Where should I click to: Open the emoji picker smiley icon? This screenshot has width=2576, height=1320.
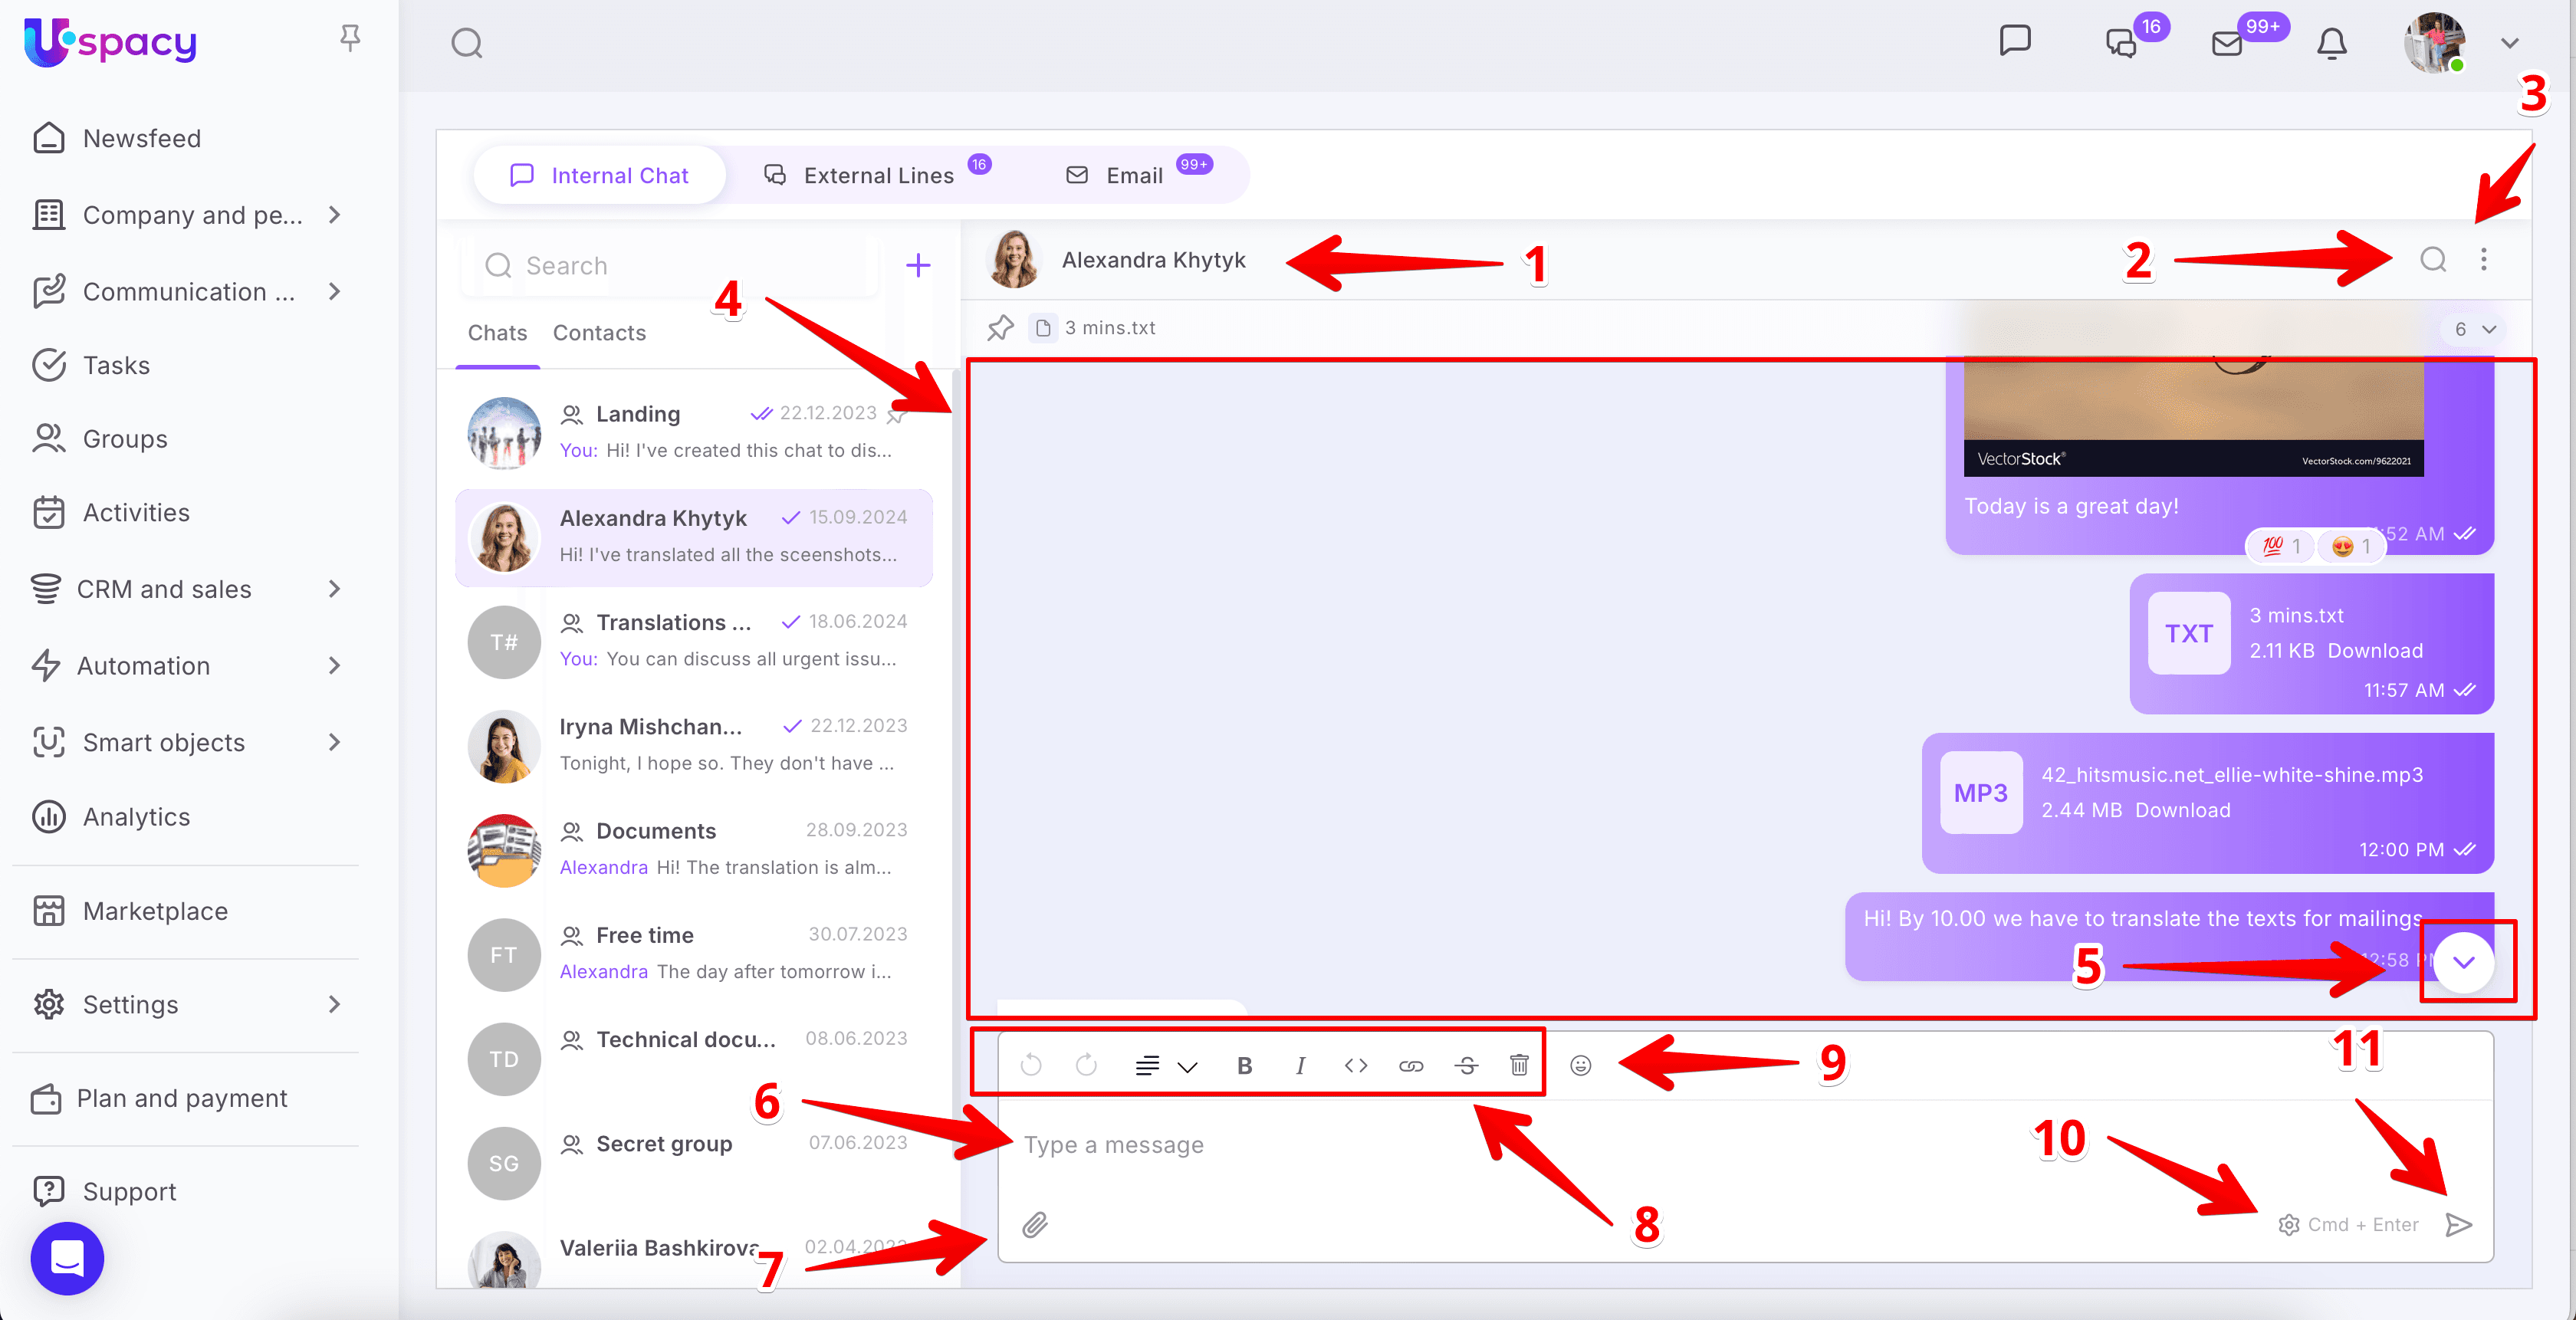point(1580,1065)
